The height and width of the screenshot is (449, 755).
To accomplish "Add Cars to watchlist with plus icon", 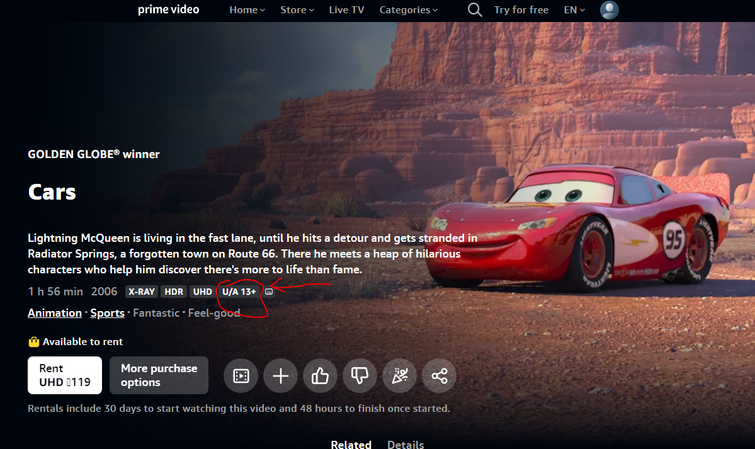I will pos(281,376).
